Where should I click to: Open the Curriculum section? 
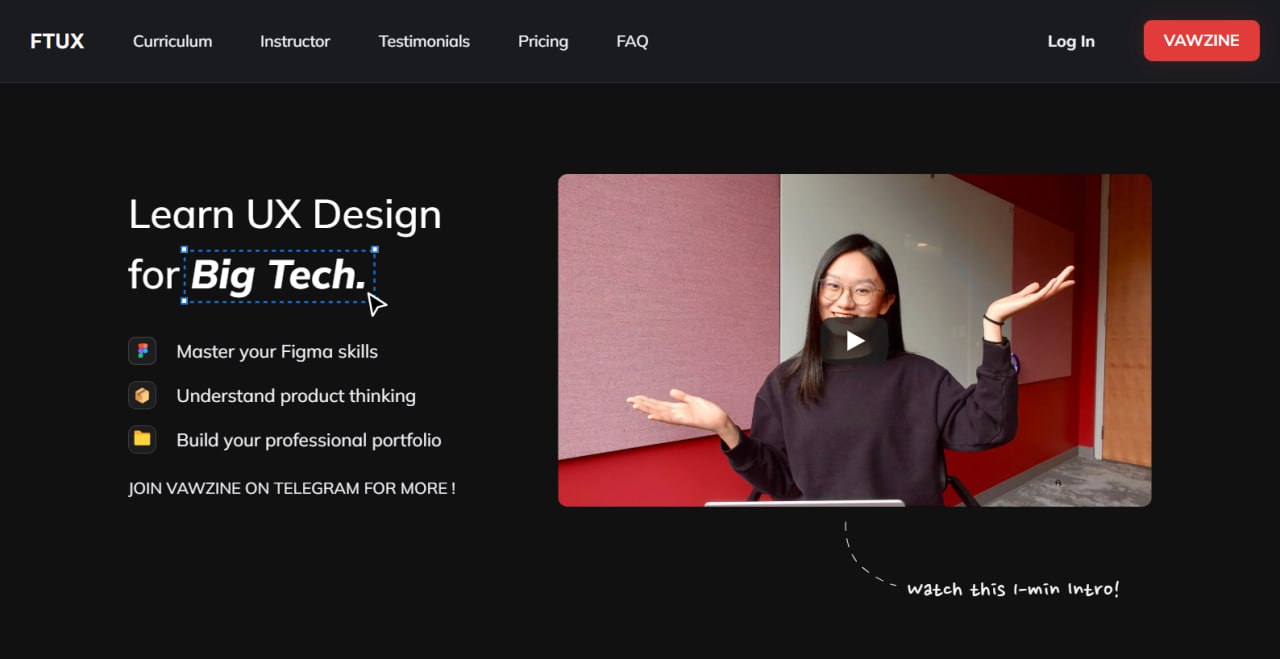[x=172, y=41]
